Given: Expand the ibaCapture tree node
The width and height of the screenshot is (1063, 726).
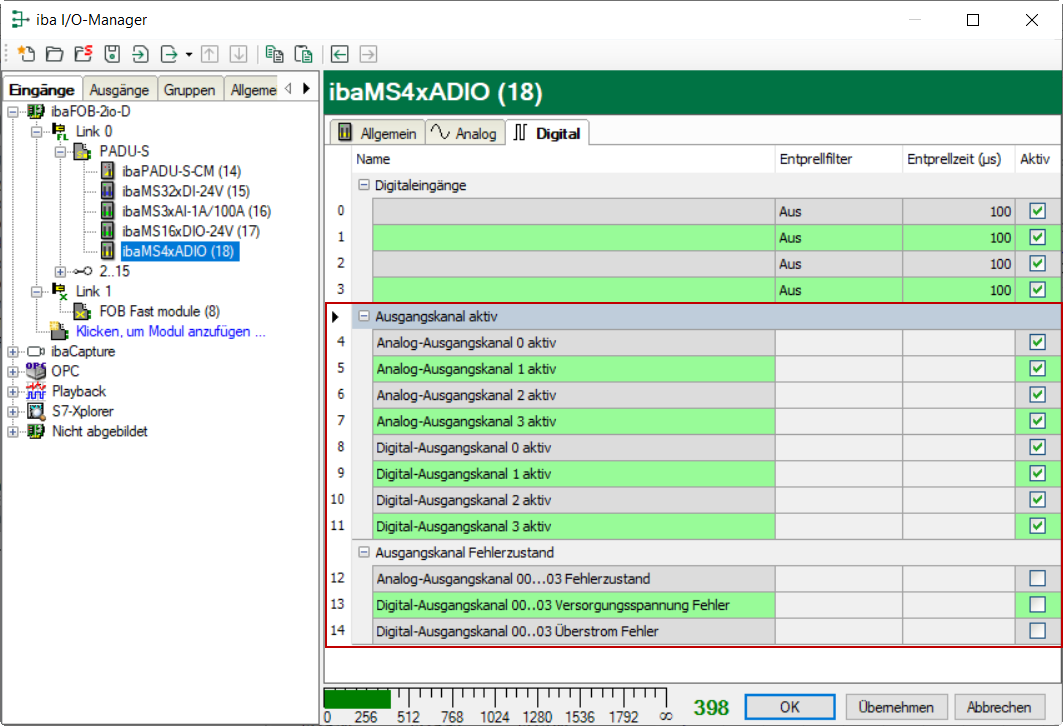Looking at the screenshot, I should (x=13, y=352).
